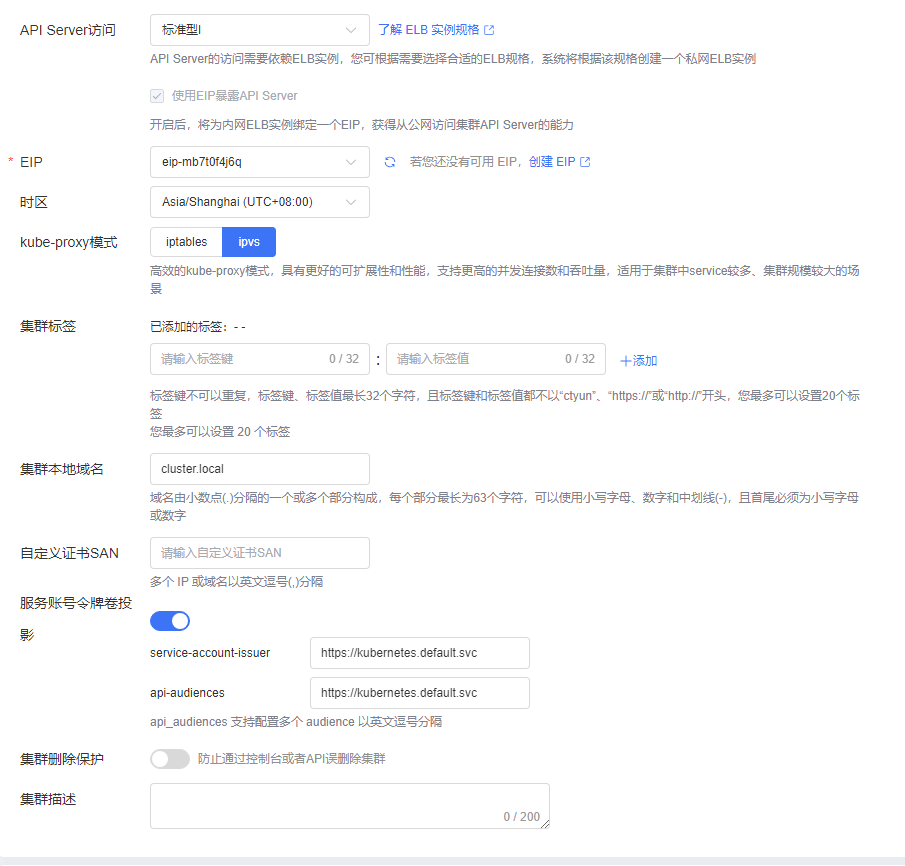Focus the 自定义证书SAN input field
The height and width of the screenshot is (866, 905).
click(260, 553)
